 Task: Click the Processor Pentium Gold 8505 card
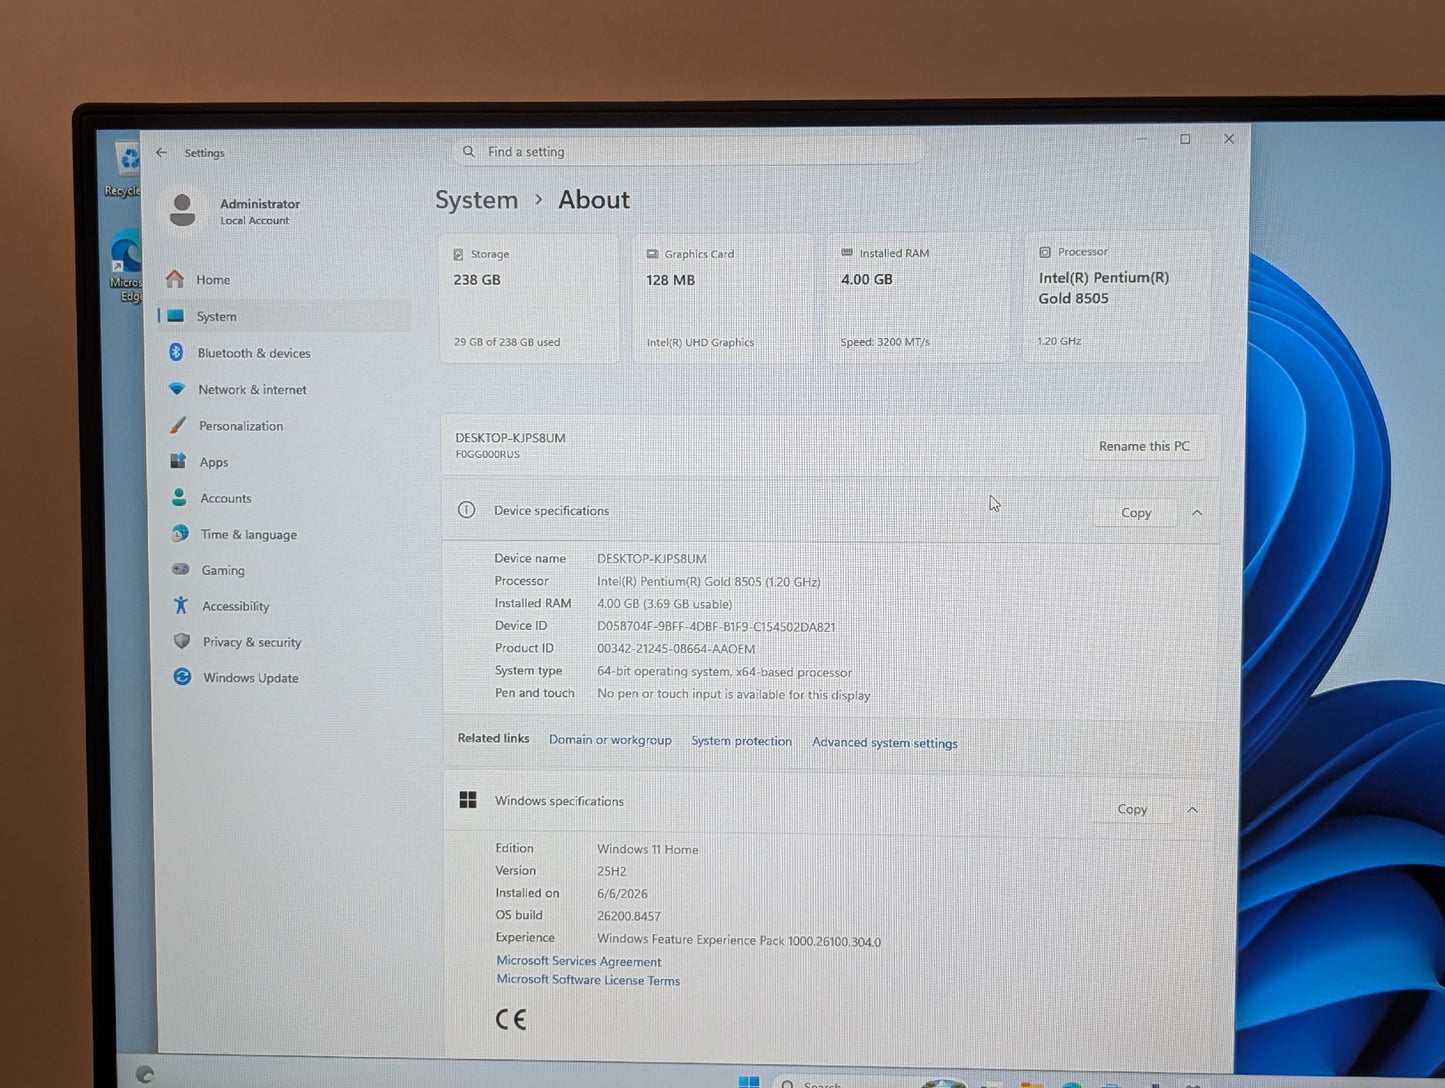click(x=1117, y=296)
